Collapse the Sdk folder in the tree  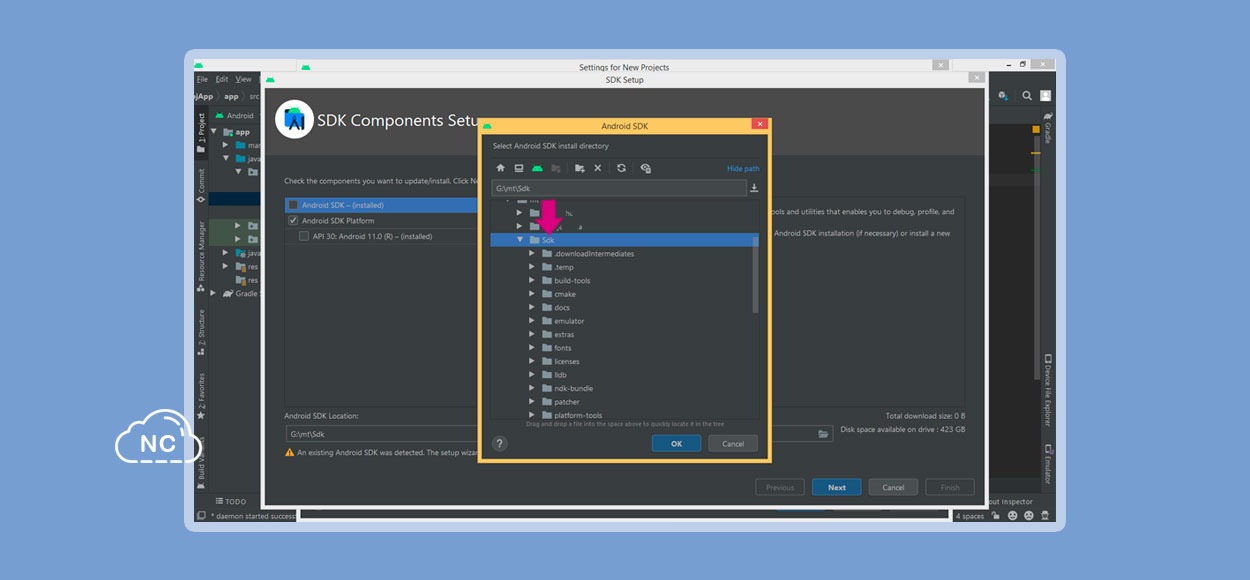pos(520,240)
